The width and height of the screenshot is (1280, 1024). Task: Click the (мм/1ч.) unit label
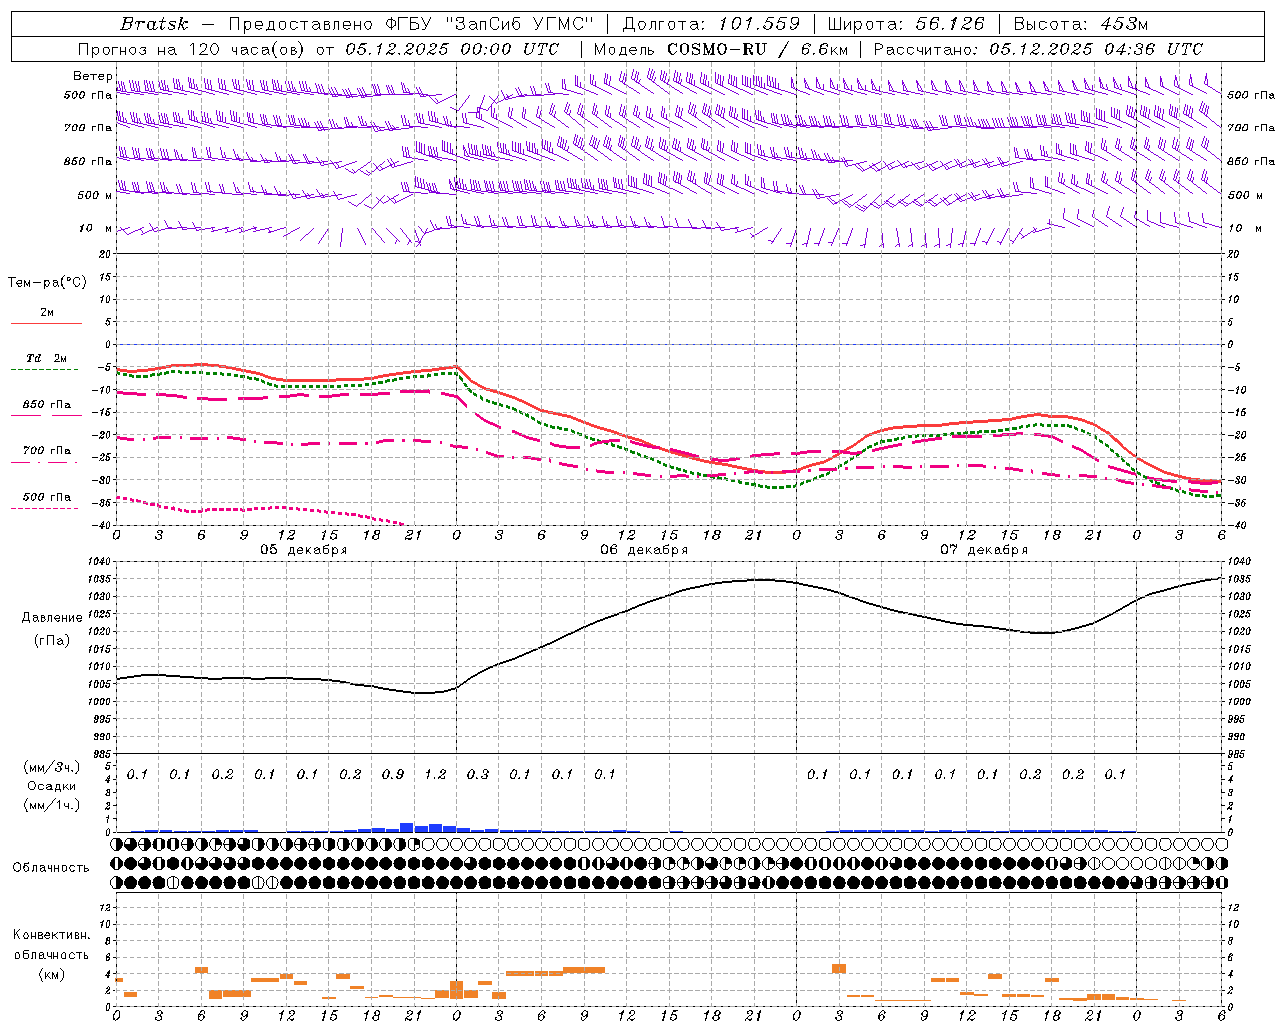tap(52, 805)
